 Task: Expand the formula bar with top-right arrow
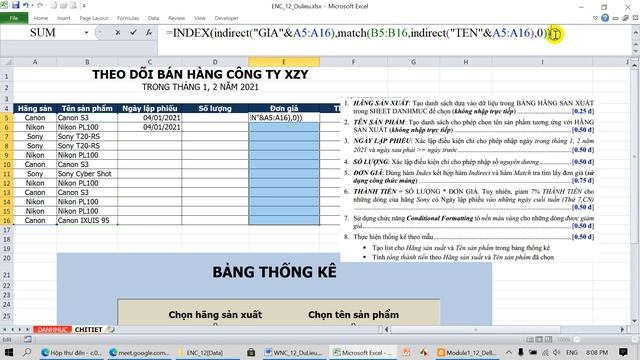[x=635, y=33]
